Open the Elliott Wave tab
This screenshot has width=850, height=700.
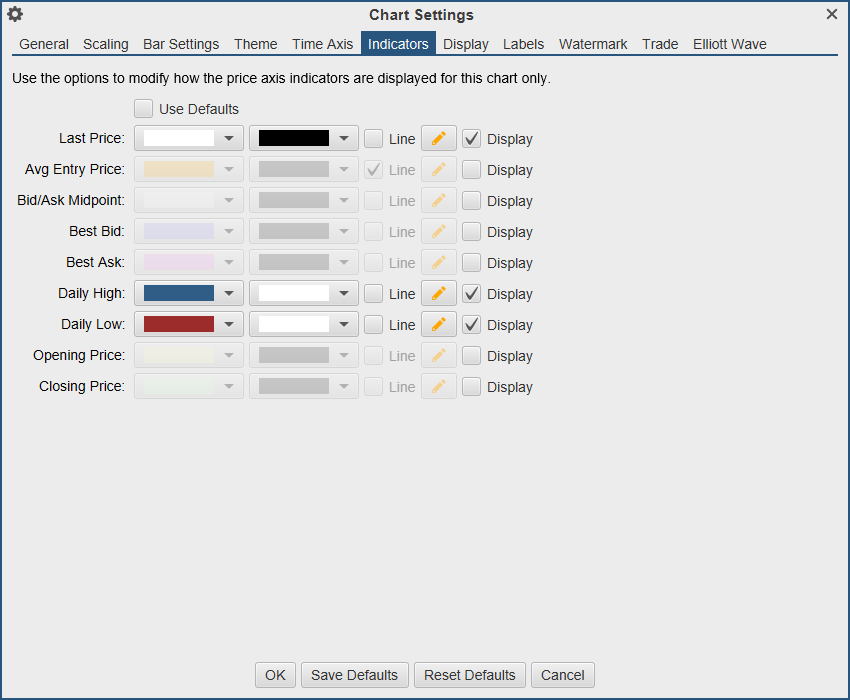pyautogui.click(x=730, y=44)
